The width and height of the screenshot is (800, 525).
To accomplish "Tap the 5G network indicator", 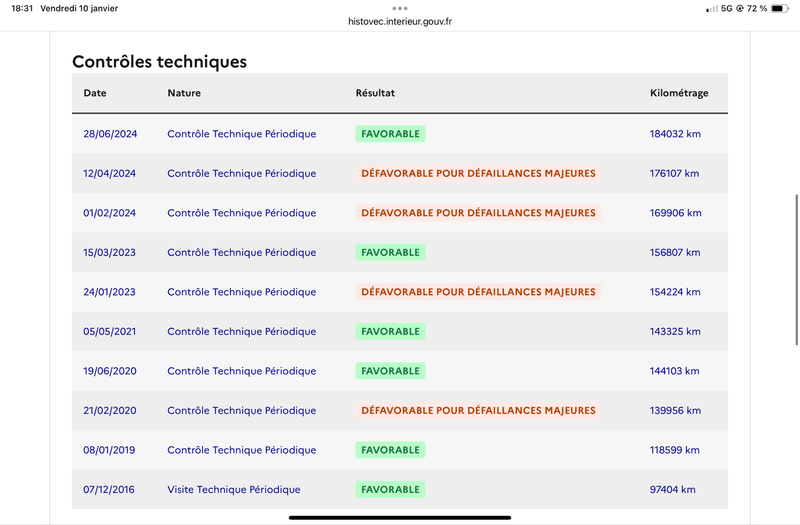I will pyautogui.click(x=727, y=8).
